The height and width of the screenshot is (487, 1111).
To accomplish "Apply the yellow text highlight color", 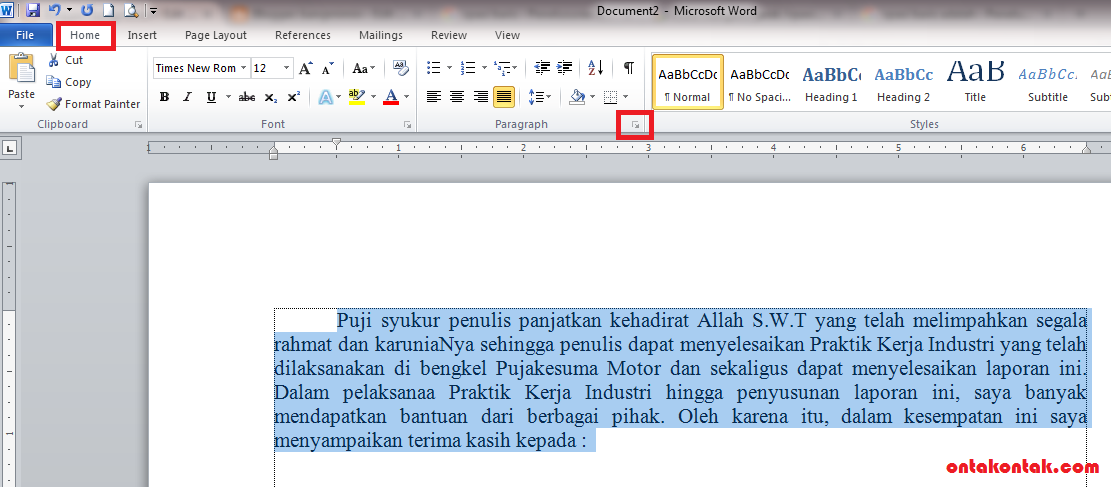I will (356, 97).
